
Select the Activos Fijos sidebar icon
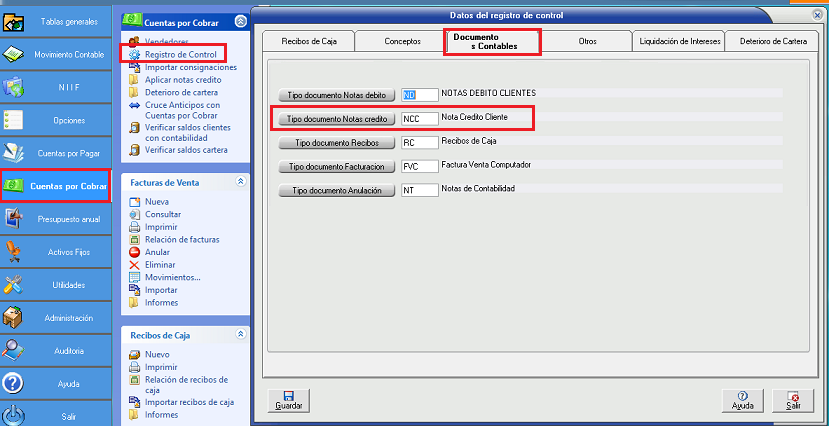pos(15,252)
